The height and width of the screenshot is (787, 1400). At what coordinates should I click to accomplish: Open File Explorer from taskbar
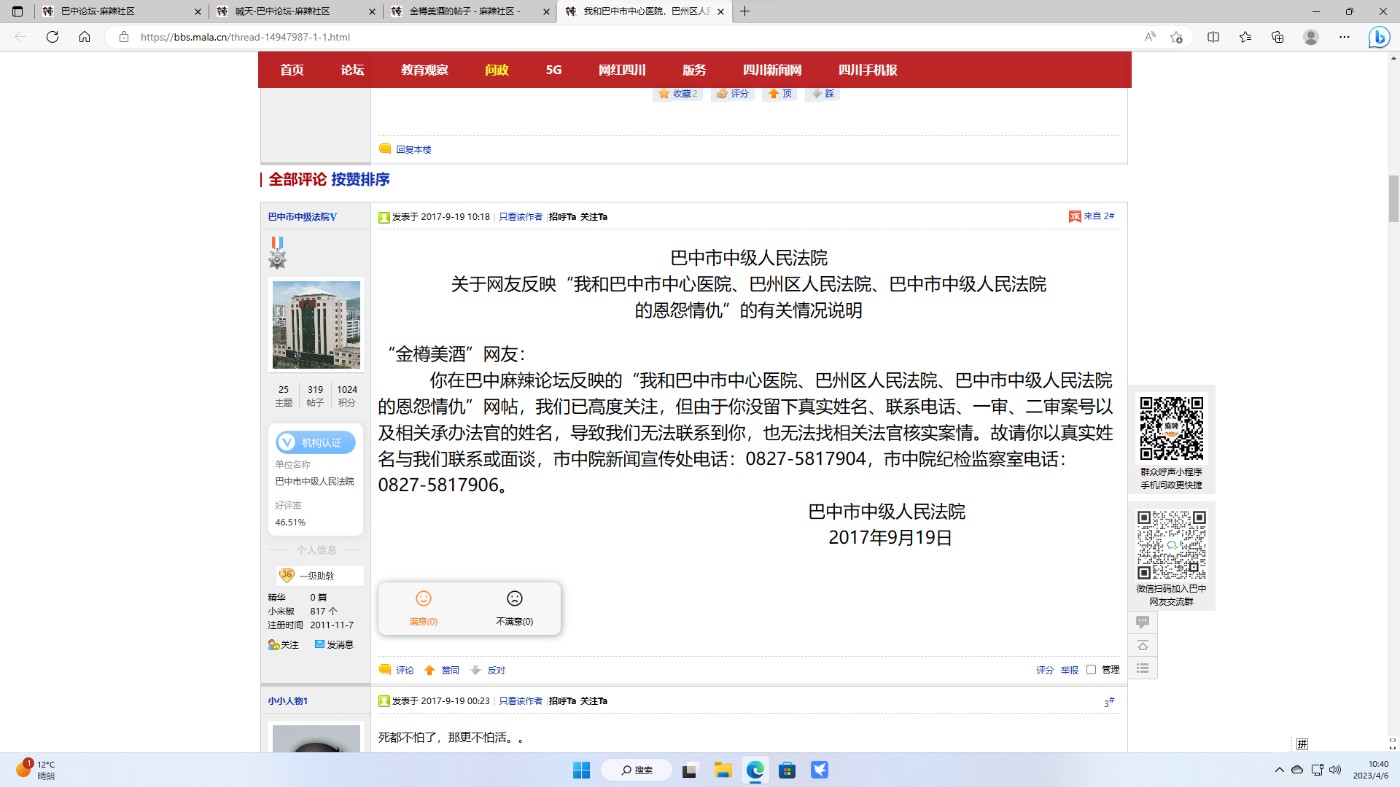[722, 770]
